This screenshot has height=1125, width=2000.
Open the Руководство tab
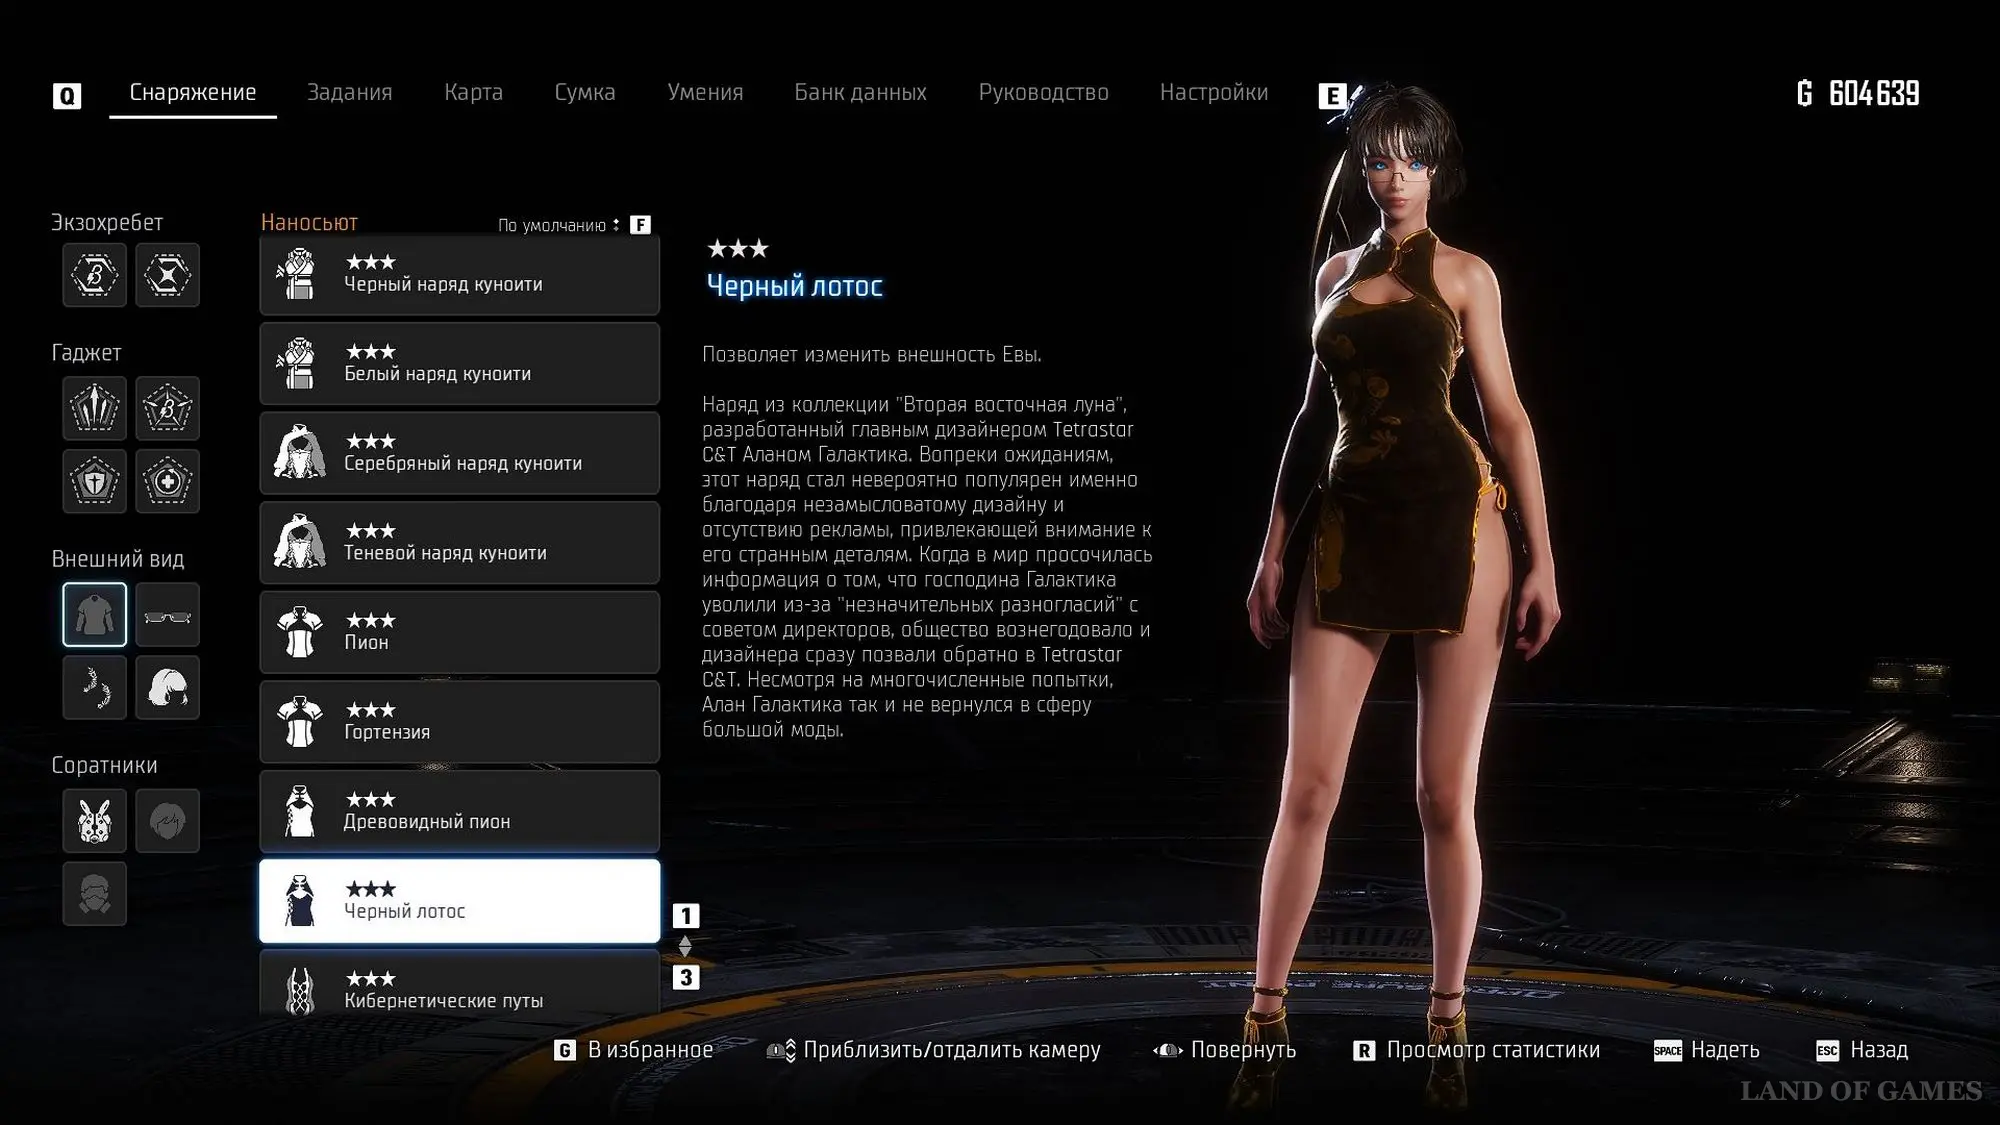(x=1043, y=92)
